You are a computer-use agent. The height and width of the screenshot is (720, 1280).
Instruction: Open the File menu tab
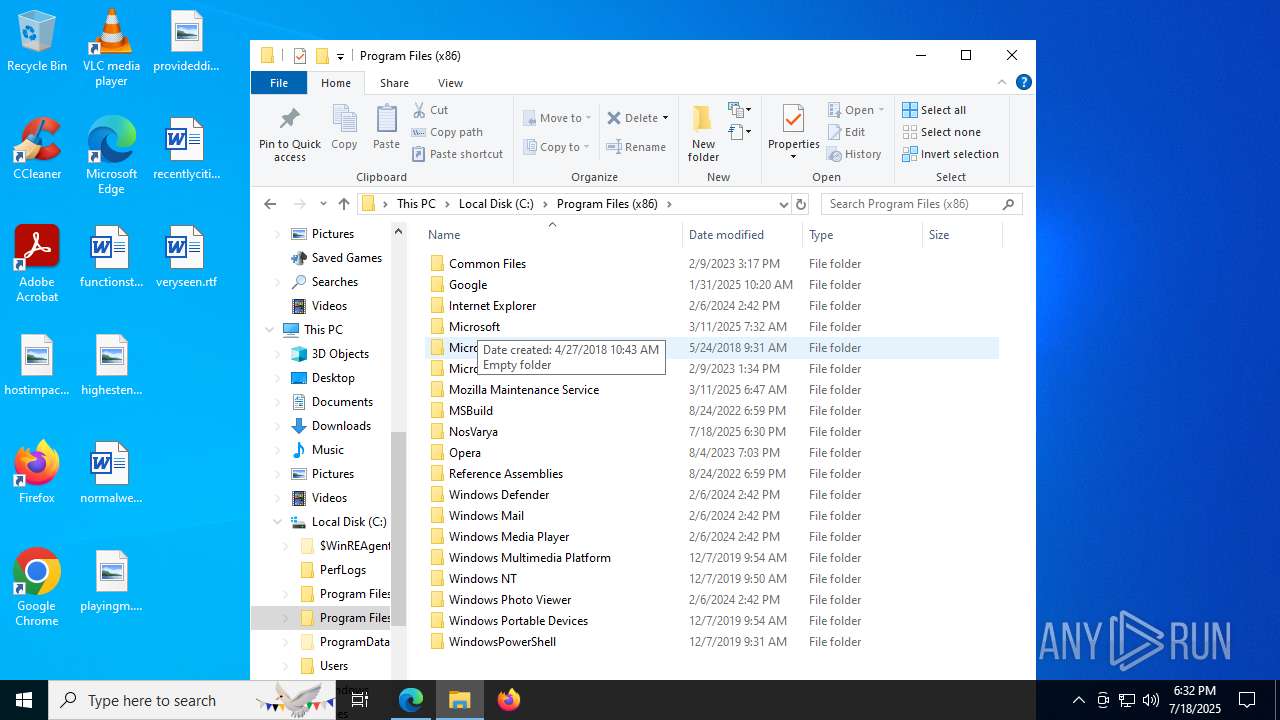coord(279,83)
